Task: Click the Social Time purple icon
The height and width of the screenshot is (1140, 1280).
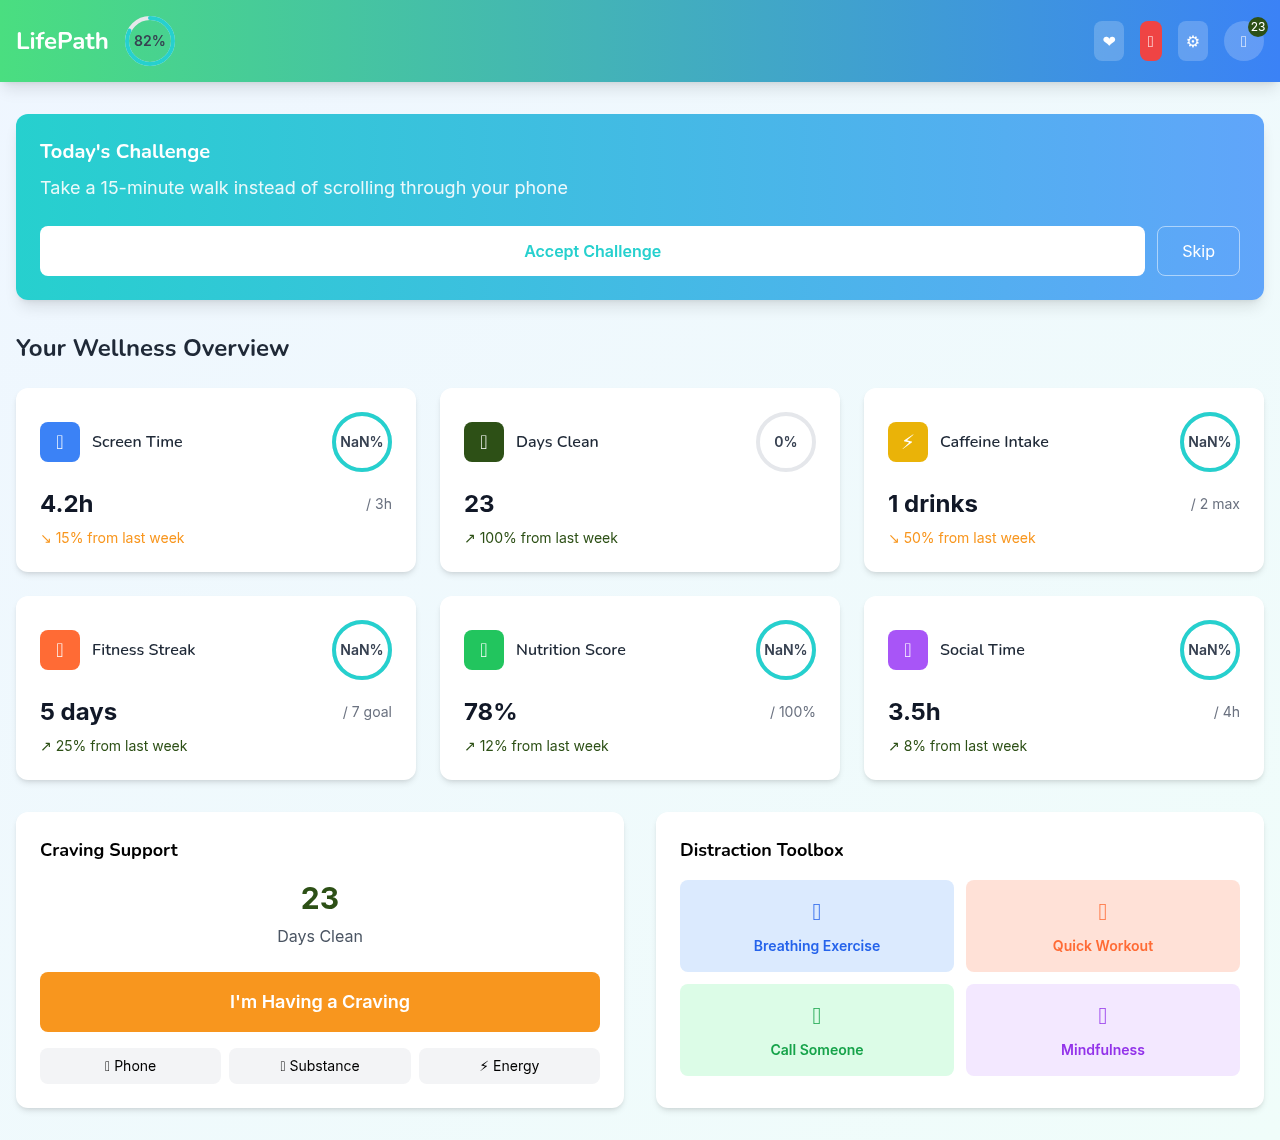Action: click(907, 649)
